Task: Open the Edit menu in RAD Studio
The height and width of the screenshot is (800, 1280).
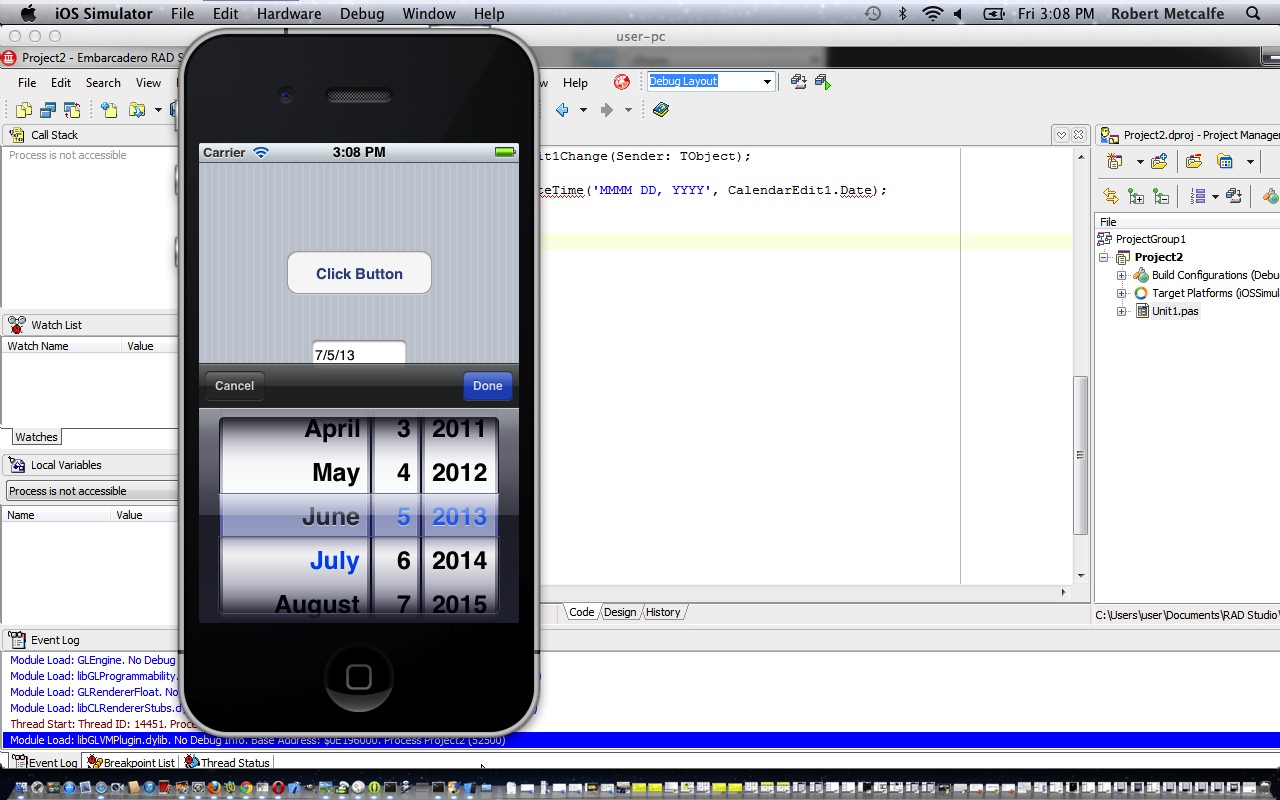Action: [x=61, y=83]
